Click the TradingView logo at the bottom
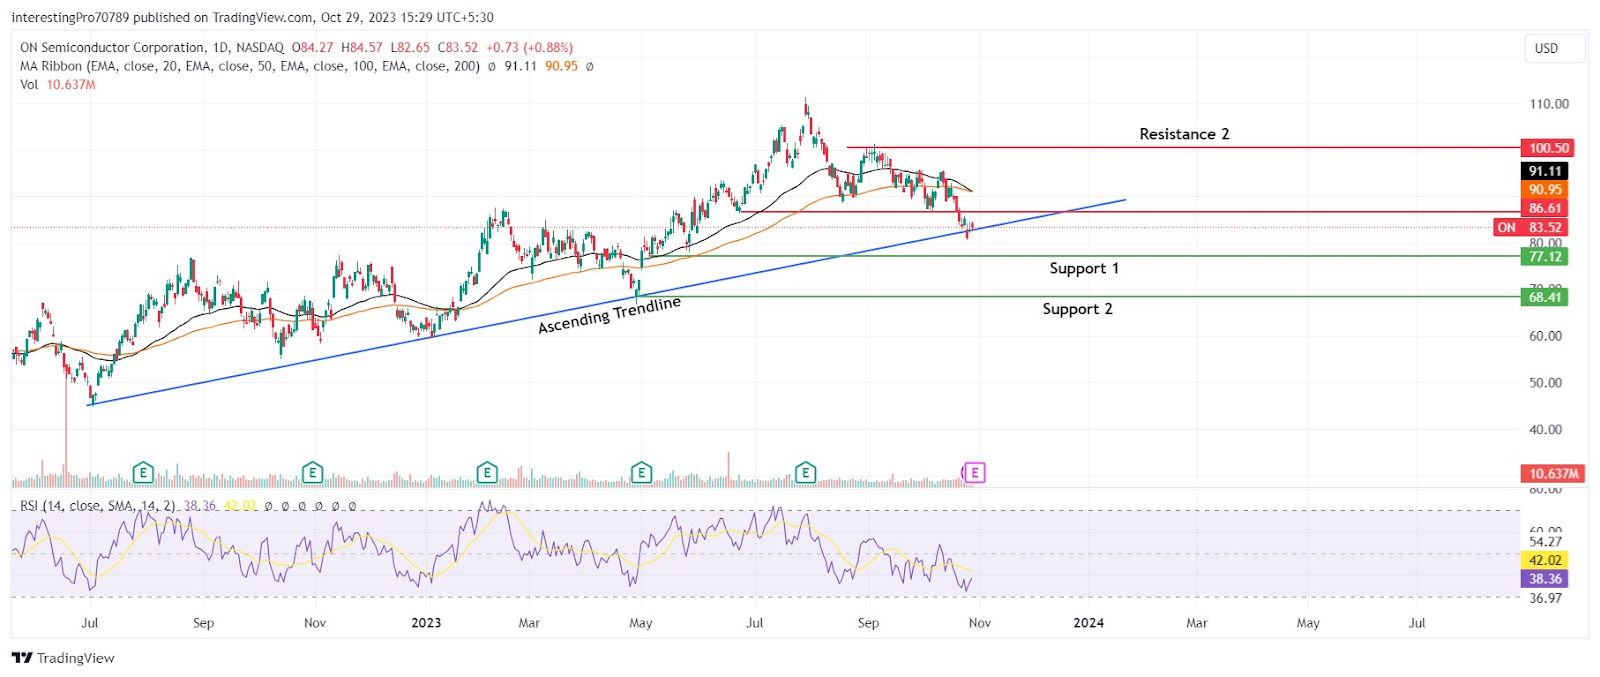This screenshot has width=1600, height=677. (x=63, y=658)
